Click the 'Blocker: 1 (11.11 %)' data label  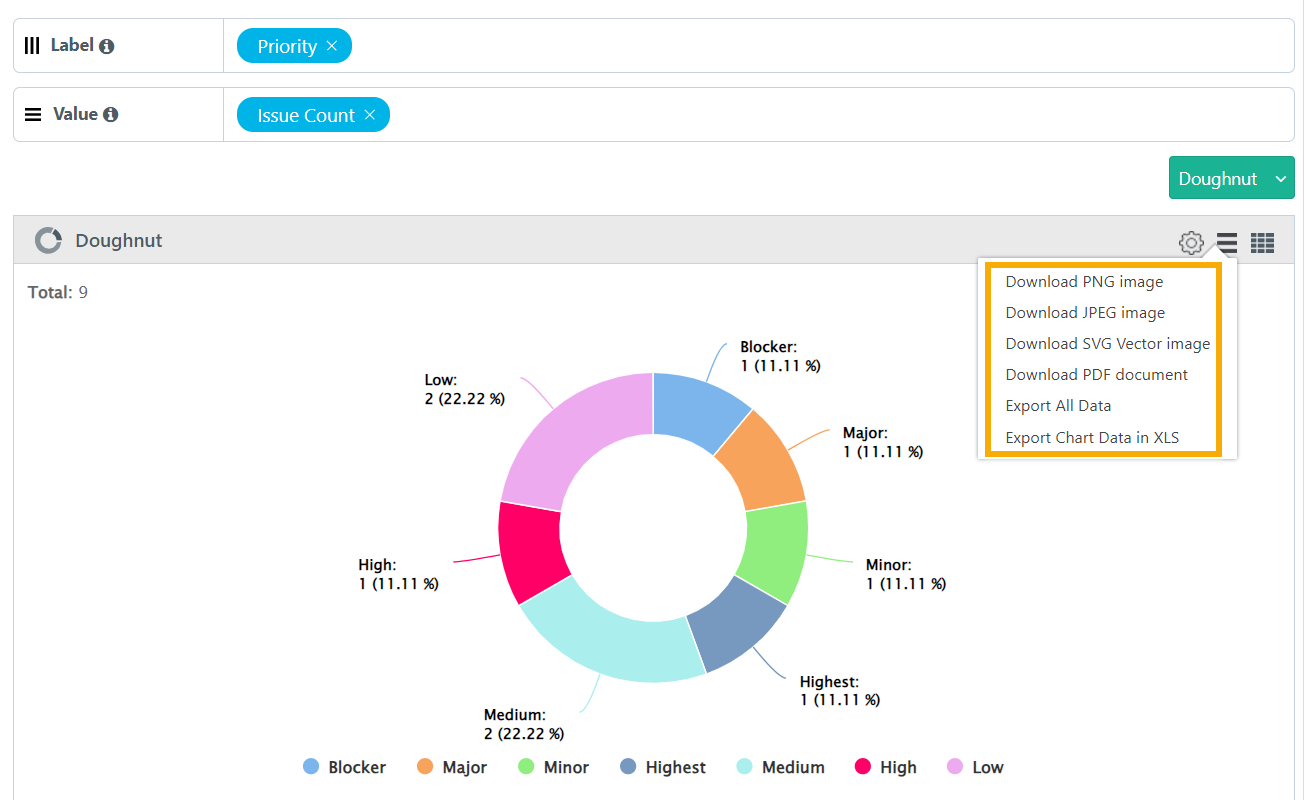pos(780,357)
